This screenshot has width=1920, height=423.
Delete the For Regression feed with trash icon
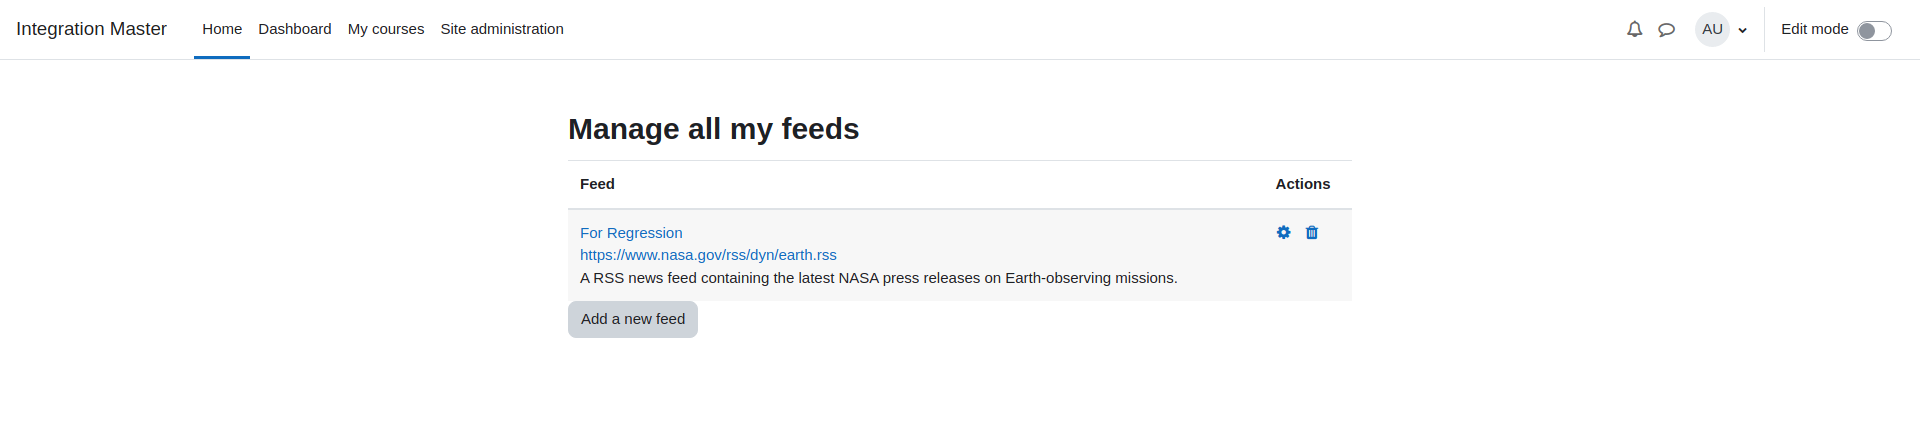(1312, 232)
